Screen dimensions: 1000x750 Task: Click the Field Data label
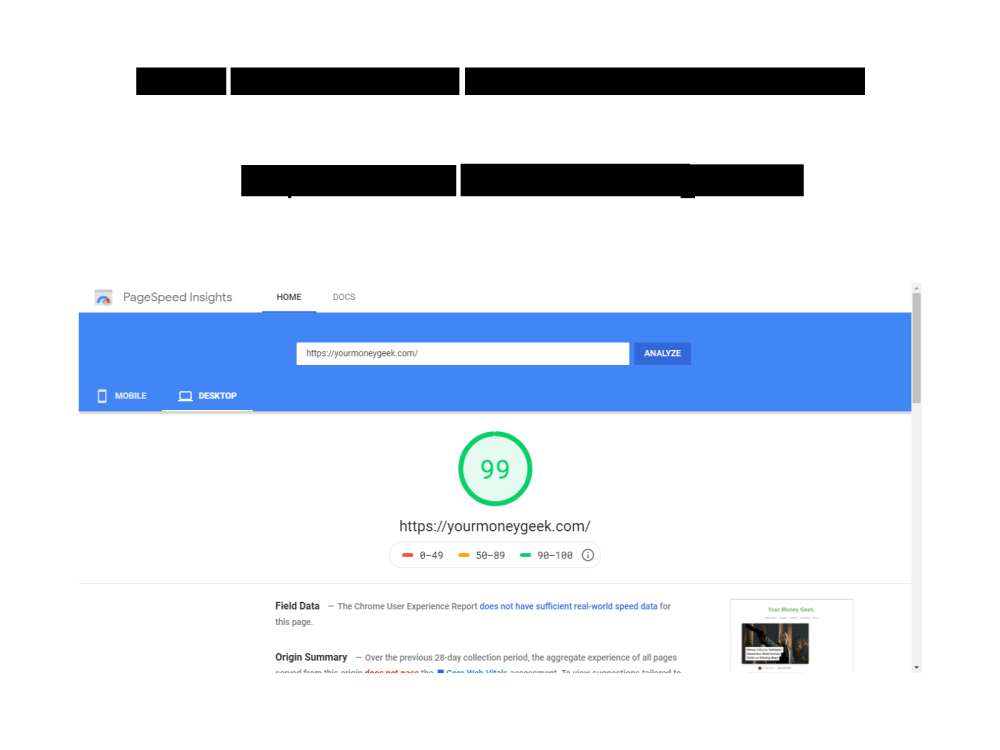click(x=297, y=606)
